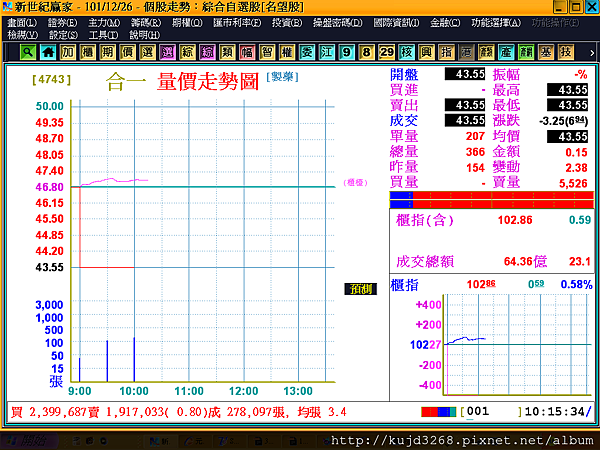Open the 技 technical toolbar icon

point(566,52)
